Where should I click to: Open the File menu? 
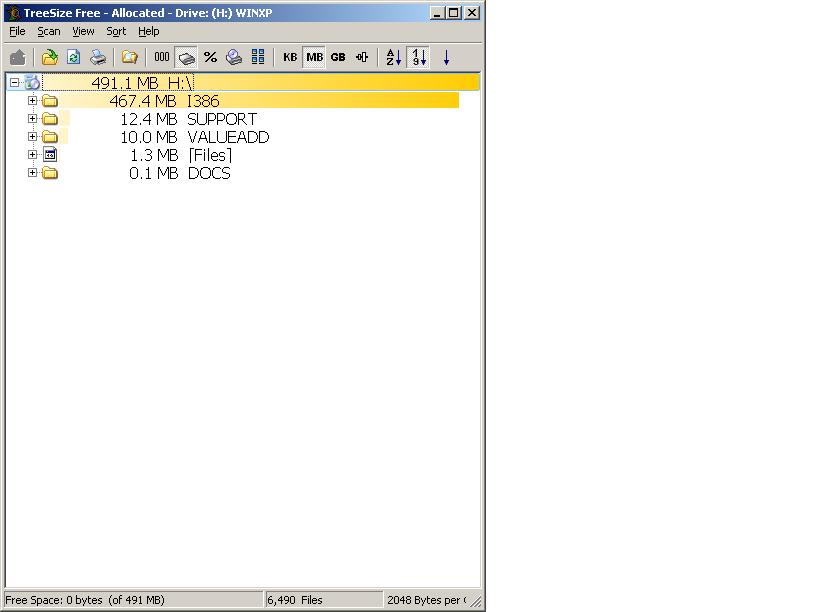[18, 32]
